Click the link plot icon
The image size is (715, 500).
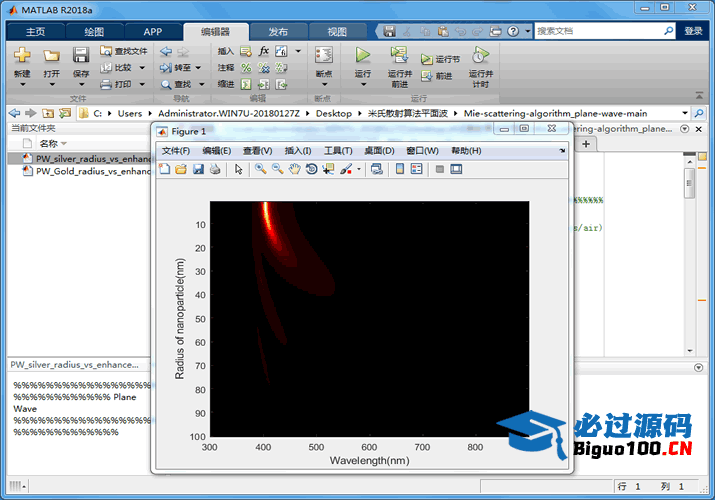click(377, 169)
